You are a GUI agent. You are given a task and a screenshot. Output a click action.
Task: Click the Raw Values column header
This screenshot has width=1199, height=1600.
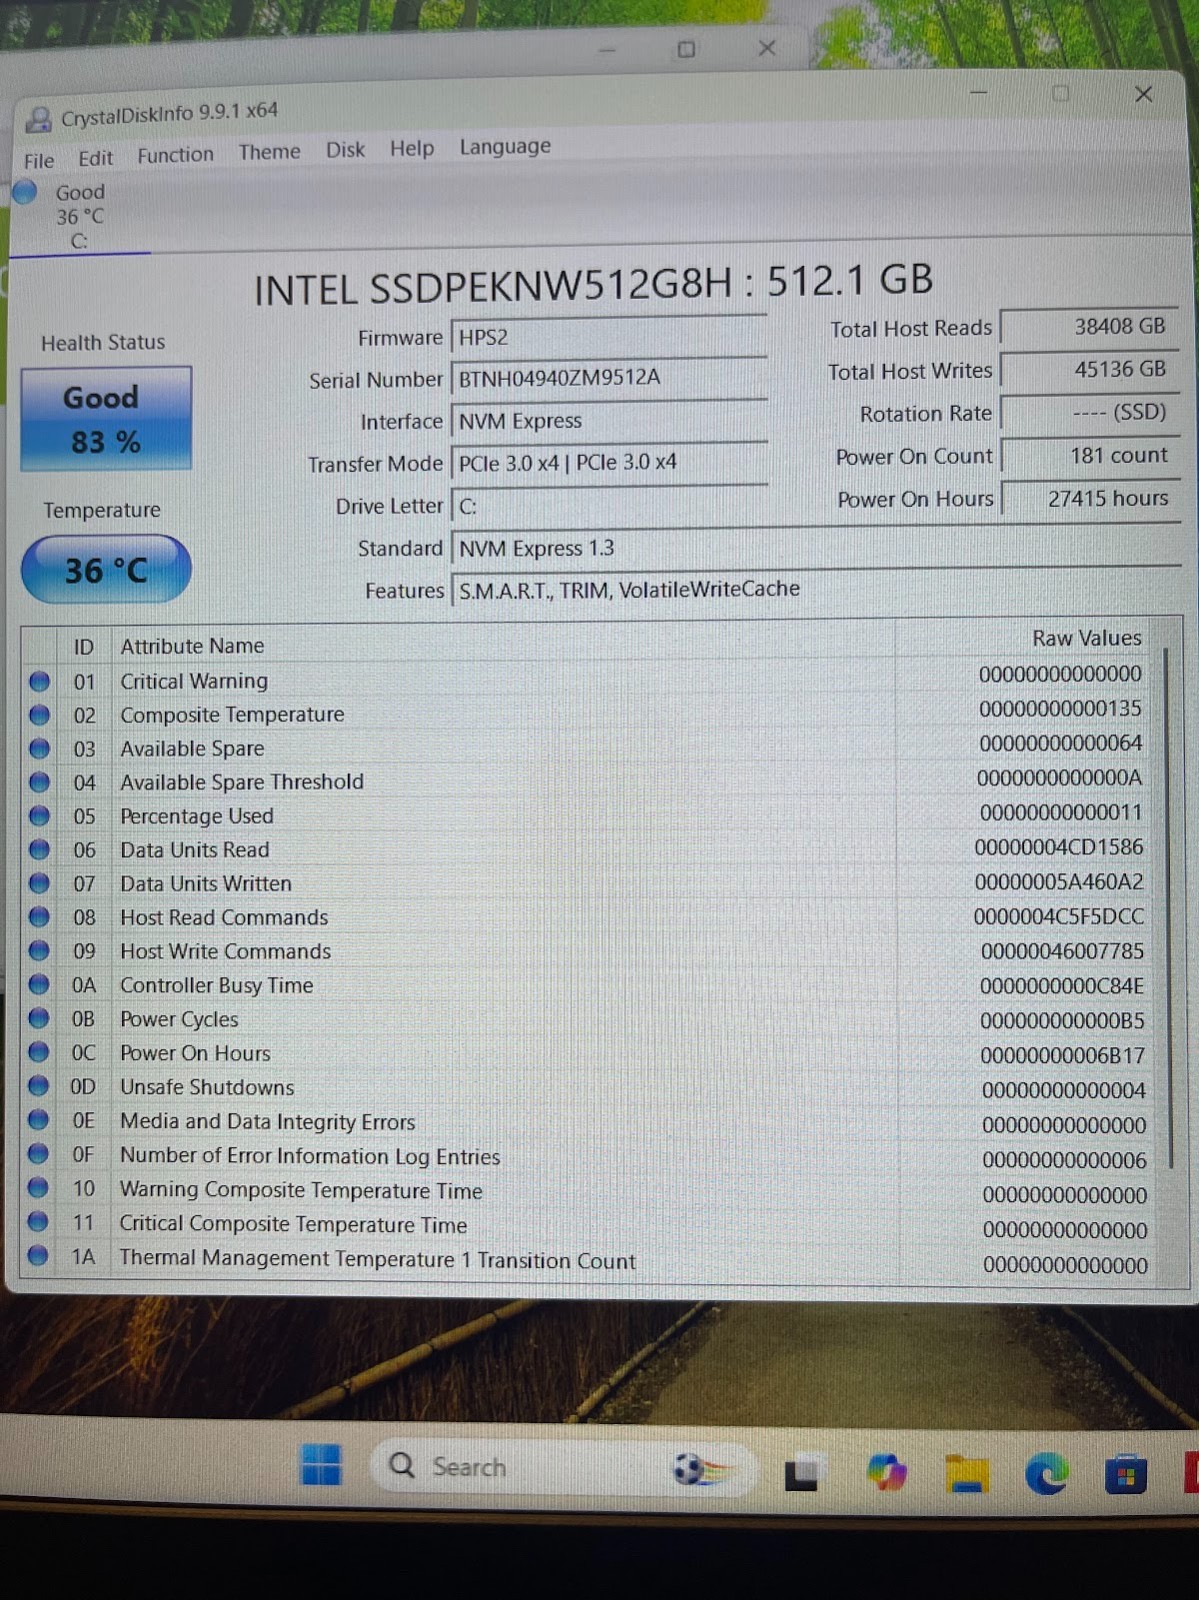pos(1087,638)
